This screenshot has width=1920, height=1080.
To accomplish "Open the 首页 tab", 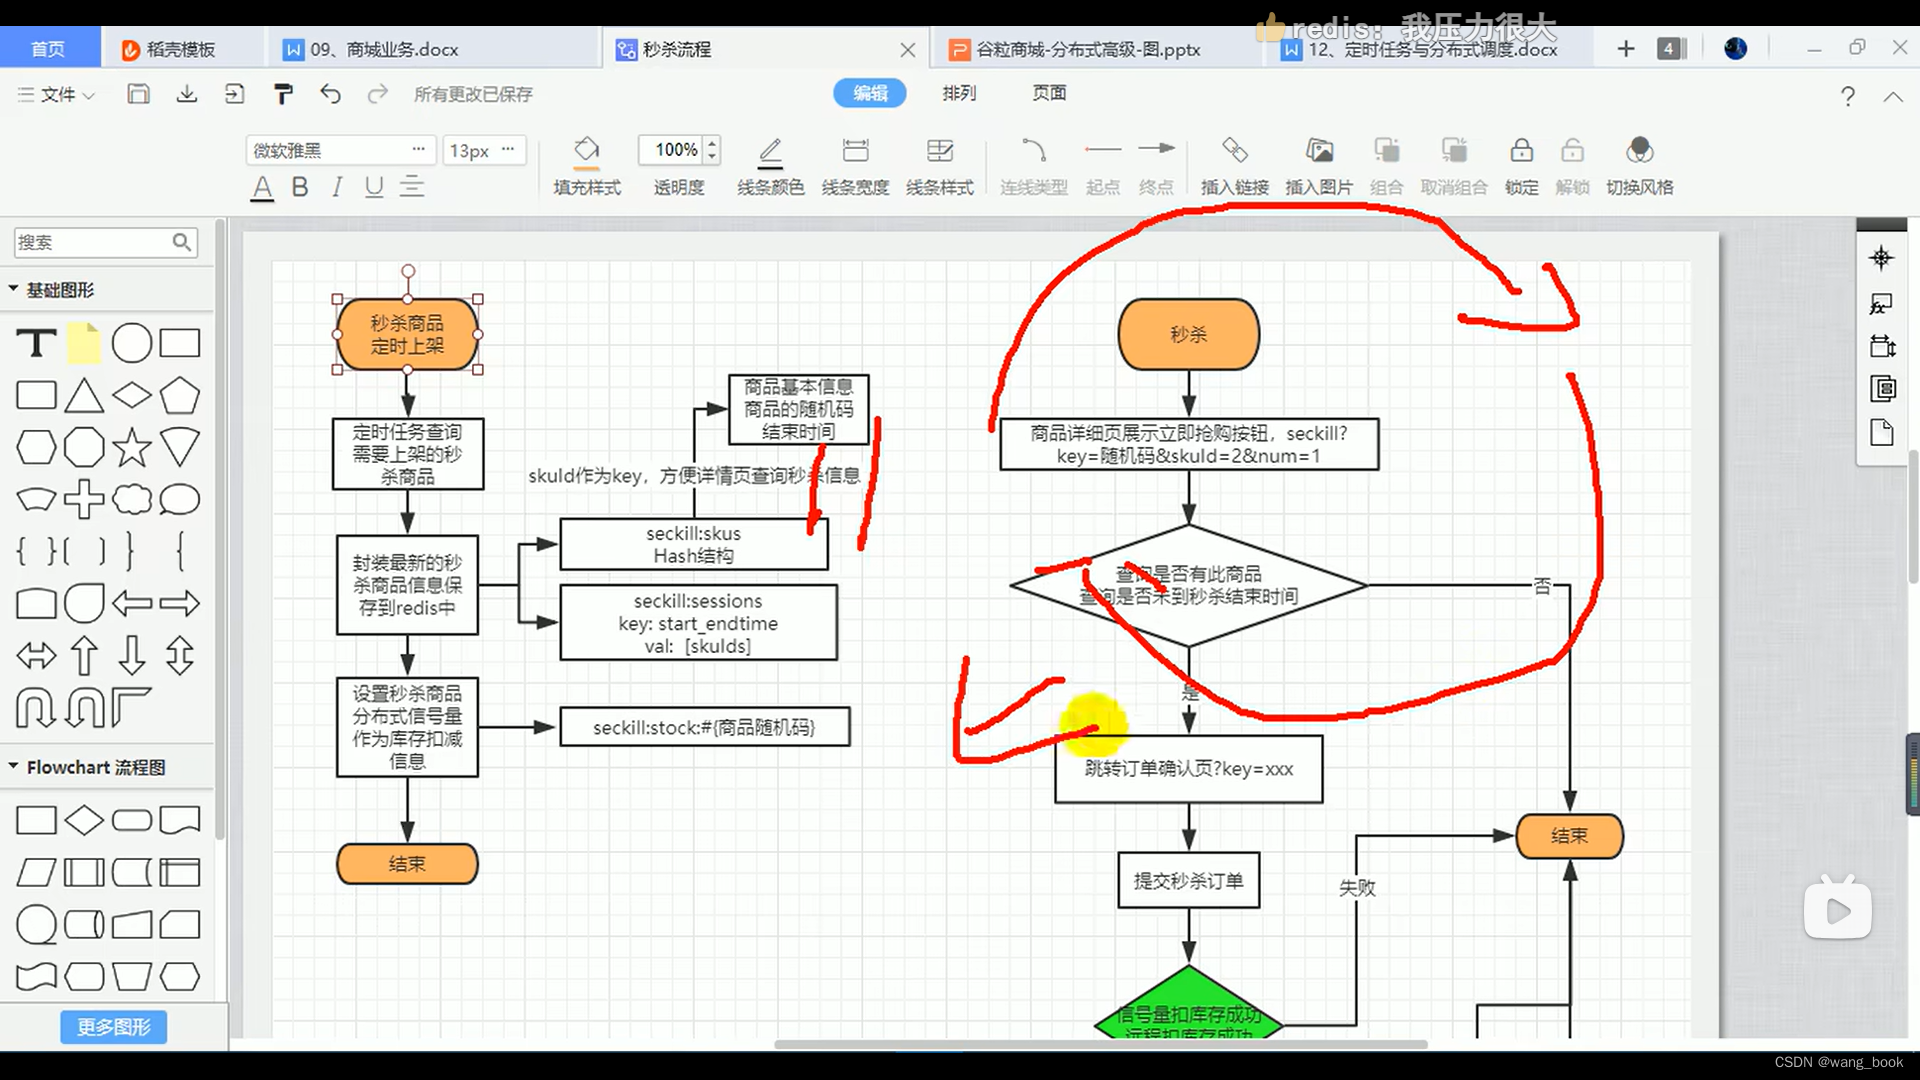I will tap(48, 49).
